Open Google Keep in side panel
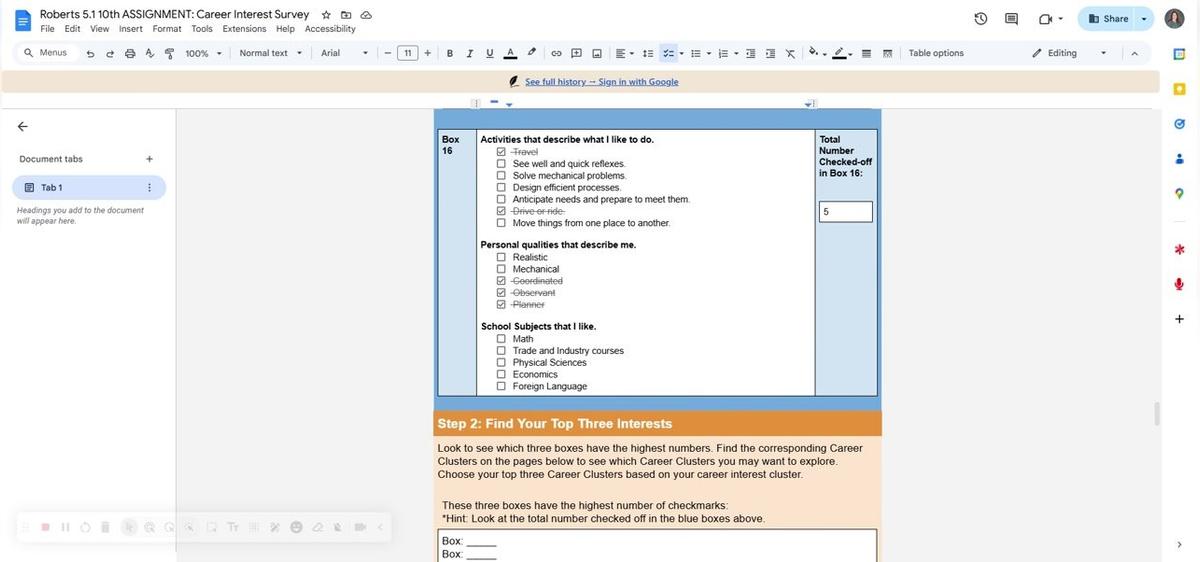Screen dimensions: 1200x562 click(x=1180, y=88)
